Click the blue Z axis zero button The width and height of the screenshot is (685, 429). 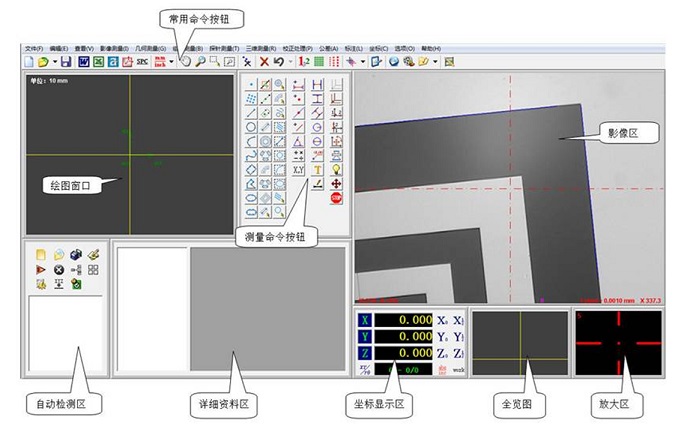pyautogui.click(x=365, y=353)
